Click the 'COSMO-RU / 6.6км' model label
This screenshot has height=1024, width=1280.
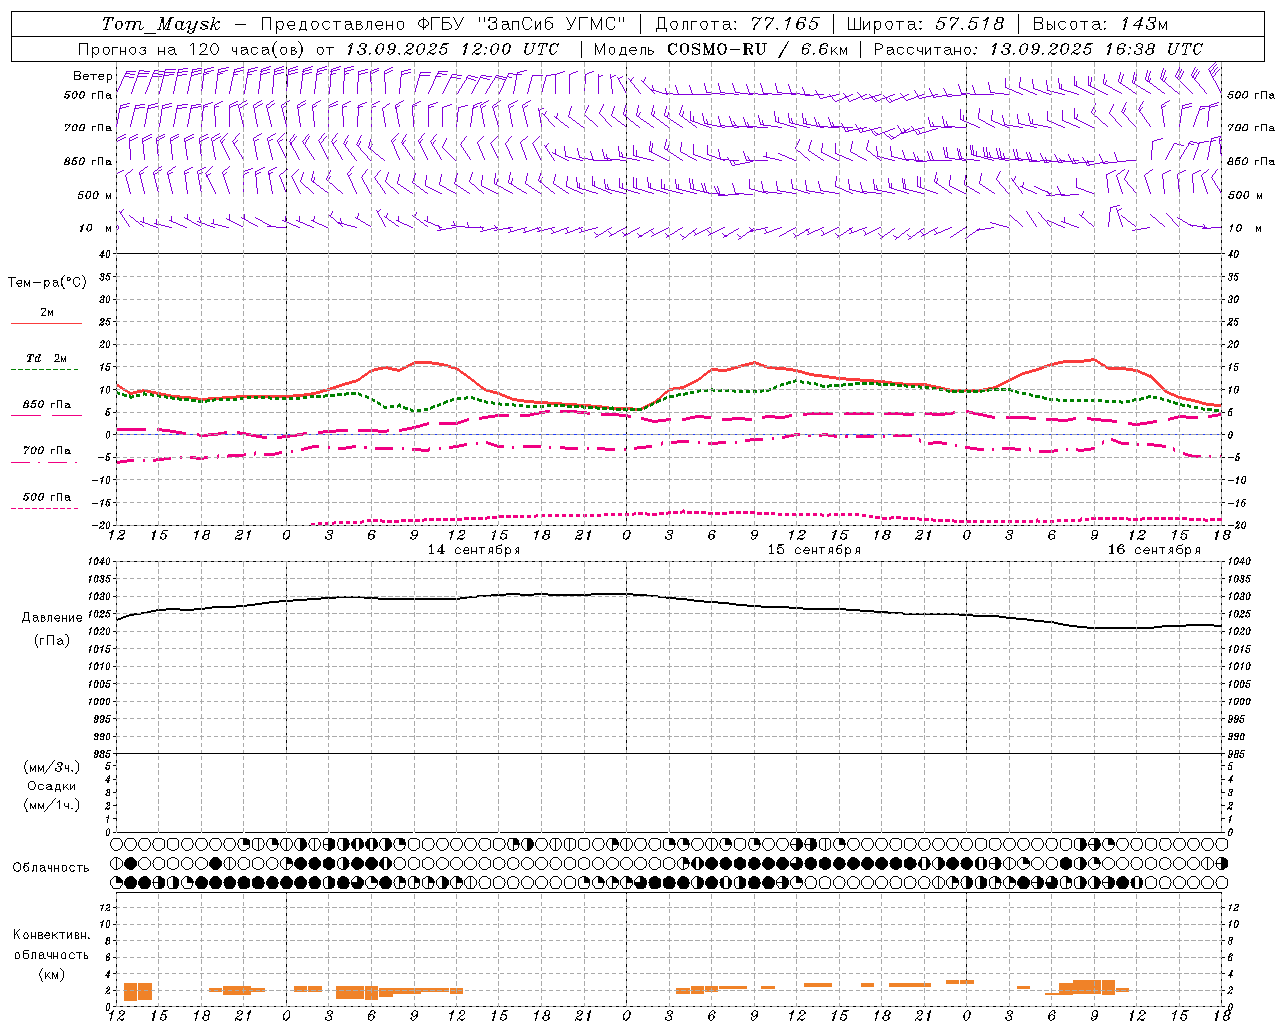758,49
